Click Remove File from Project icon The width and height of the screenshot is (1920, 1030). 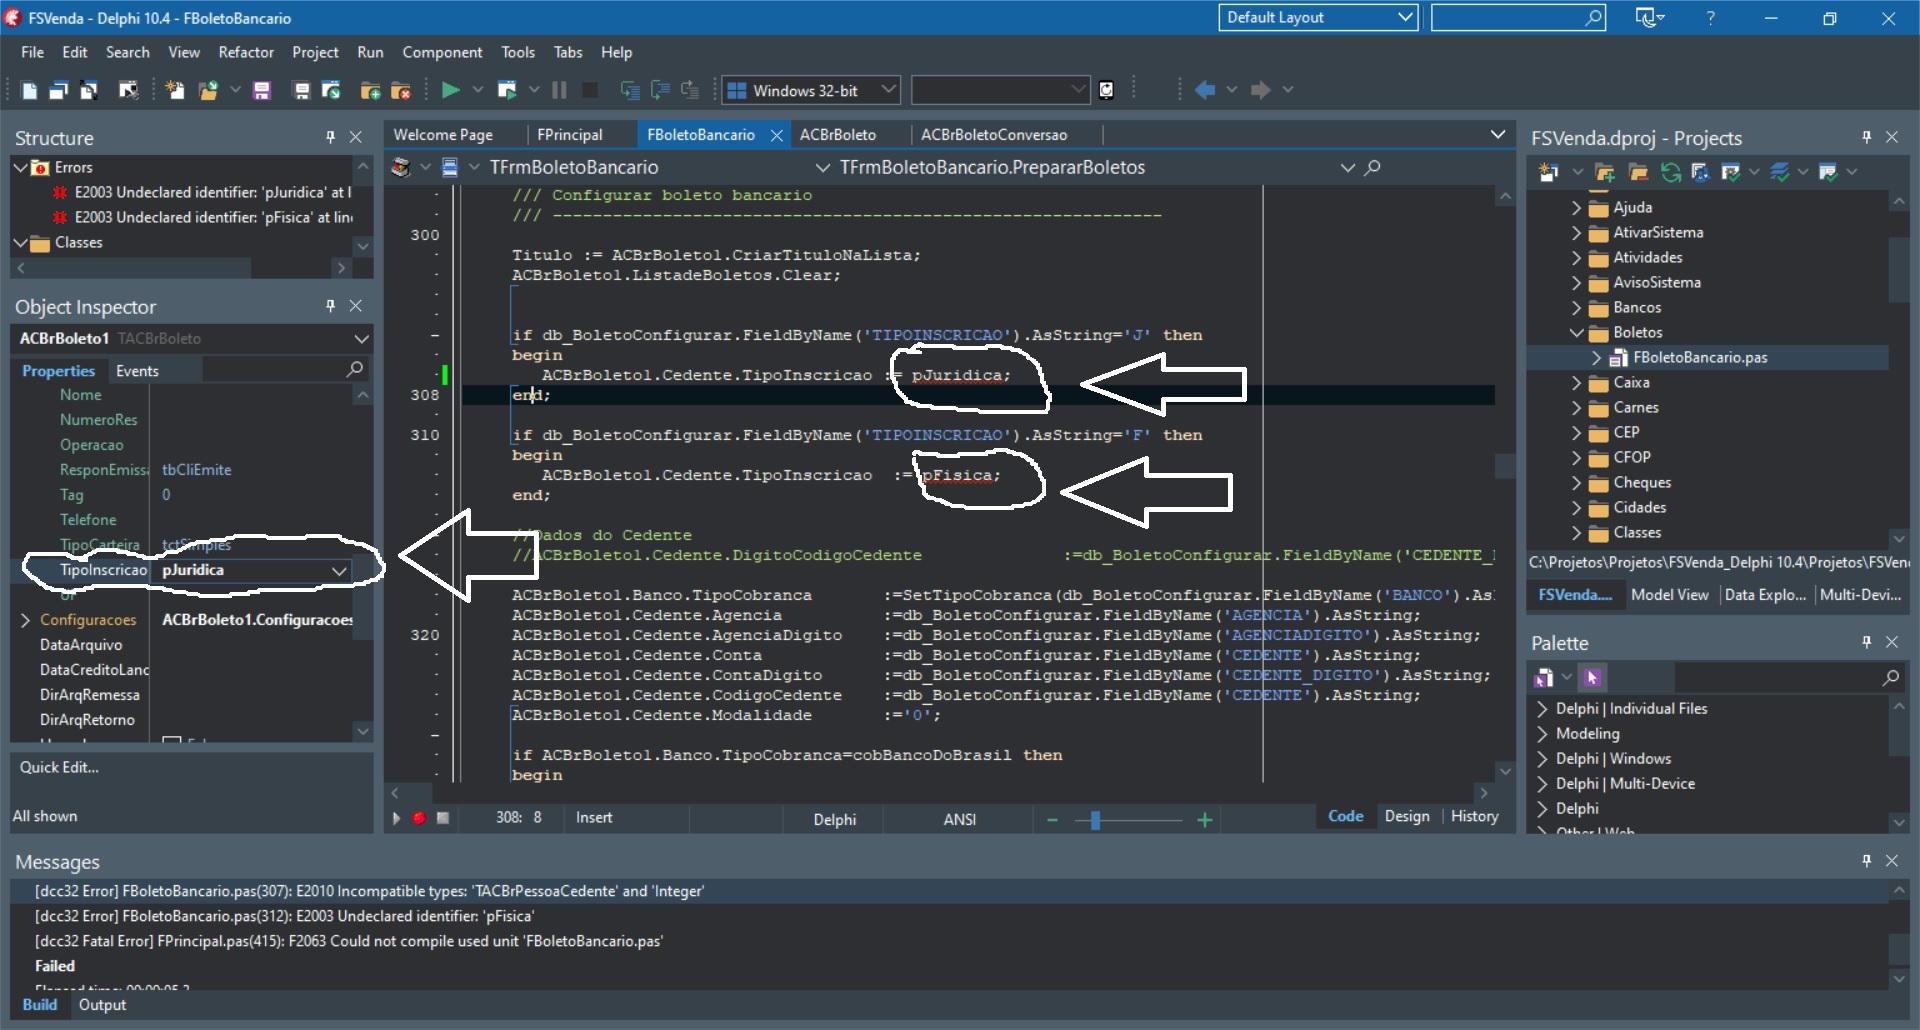401,91
